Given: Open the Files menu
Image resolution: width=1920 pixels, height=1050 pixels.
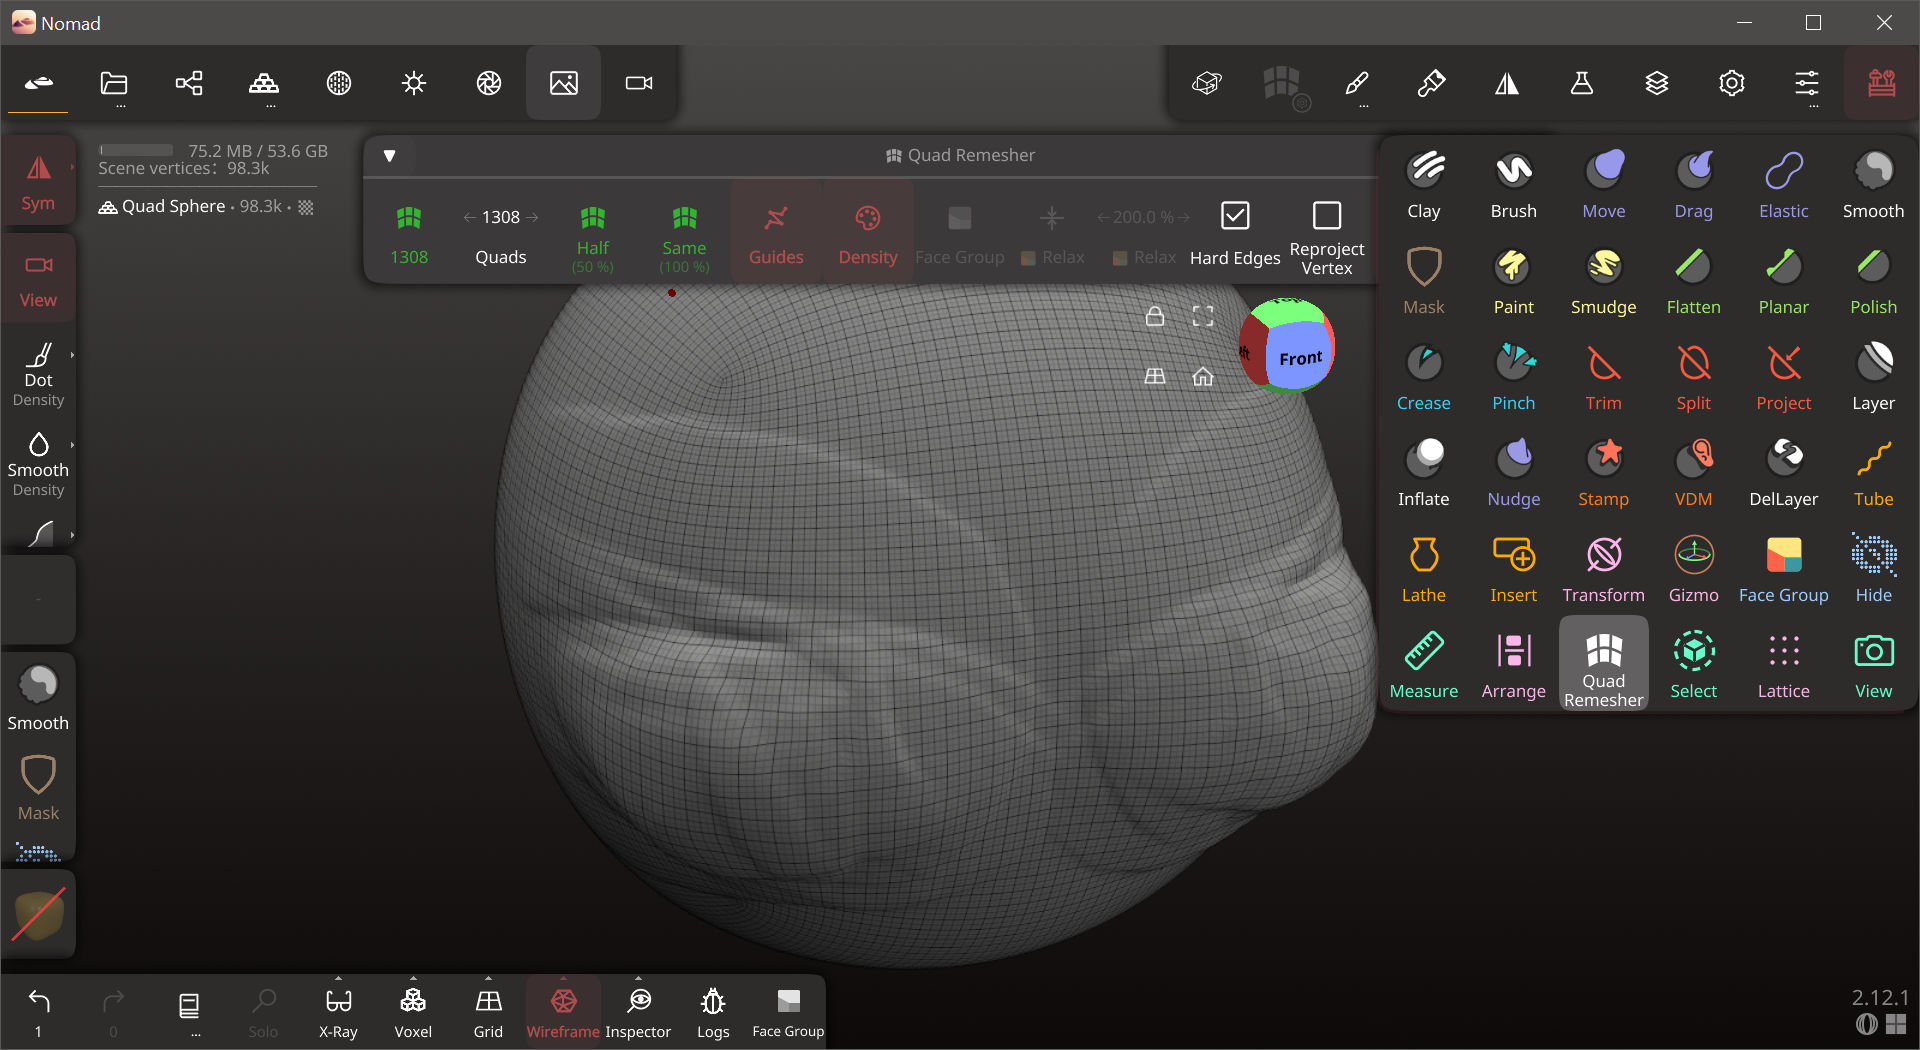Looking at the screenshot, I should pos(114,83).
